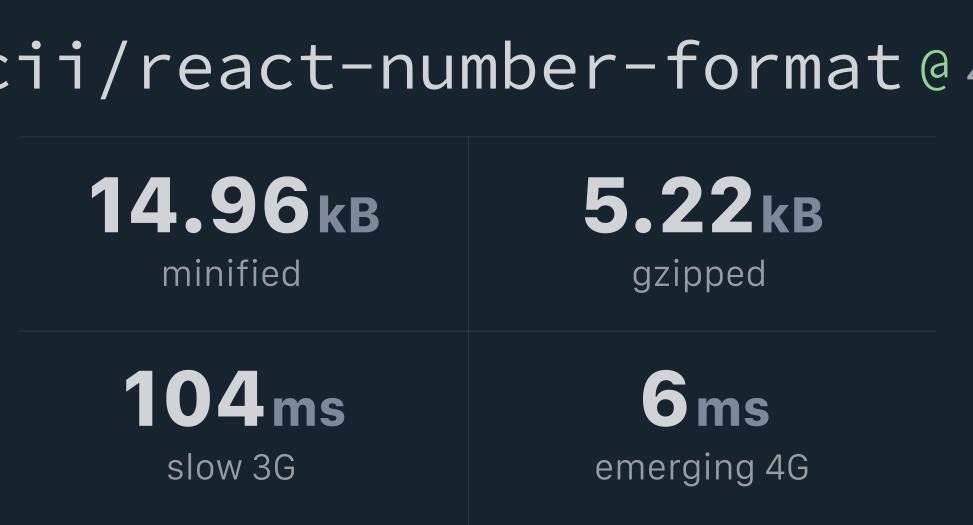Viewport: 973px width, 525px height.
Task: Click the partial 'cii' text before the slash
Action: [x=42, y=65]
